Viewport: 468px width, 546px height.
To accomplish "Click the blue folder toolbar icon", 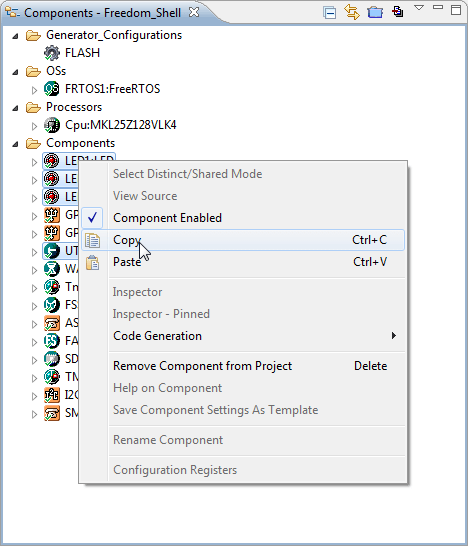I will pos(375,12).
